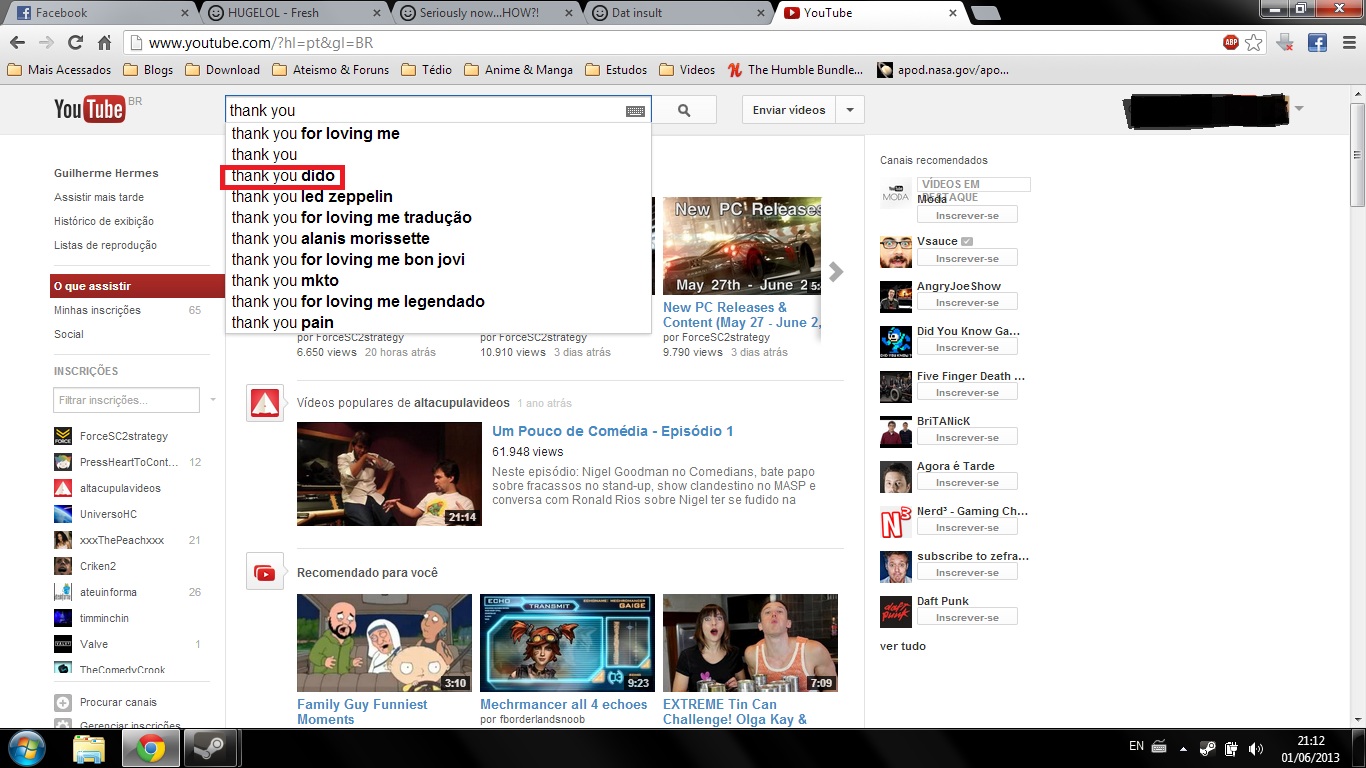This screenshot has height=768, width=1366.
Task: Click the Daft Punk channel avatar
Action: point(896,611)
